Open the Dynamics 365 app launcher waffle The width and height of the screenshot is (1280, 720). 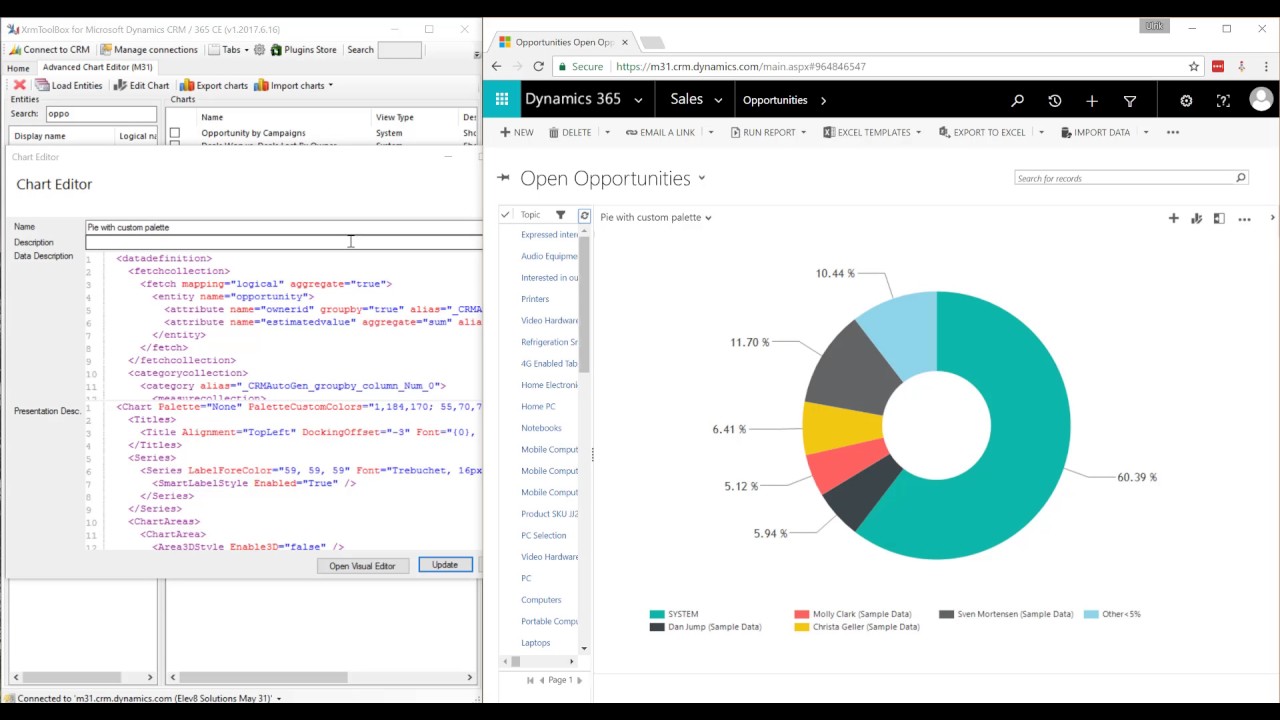point(502,99)
